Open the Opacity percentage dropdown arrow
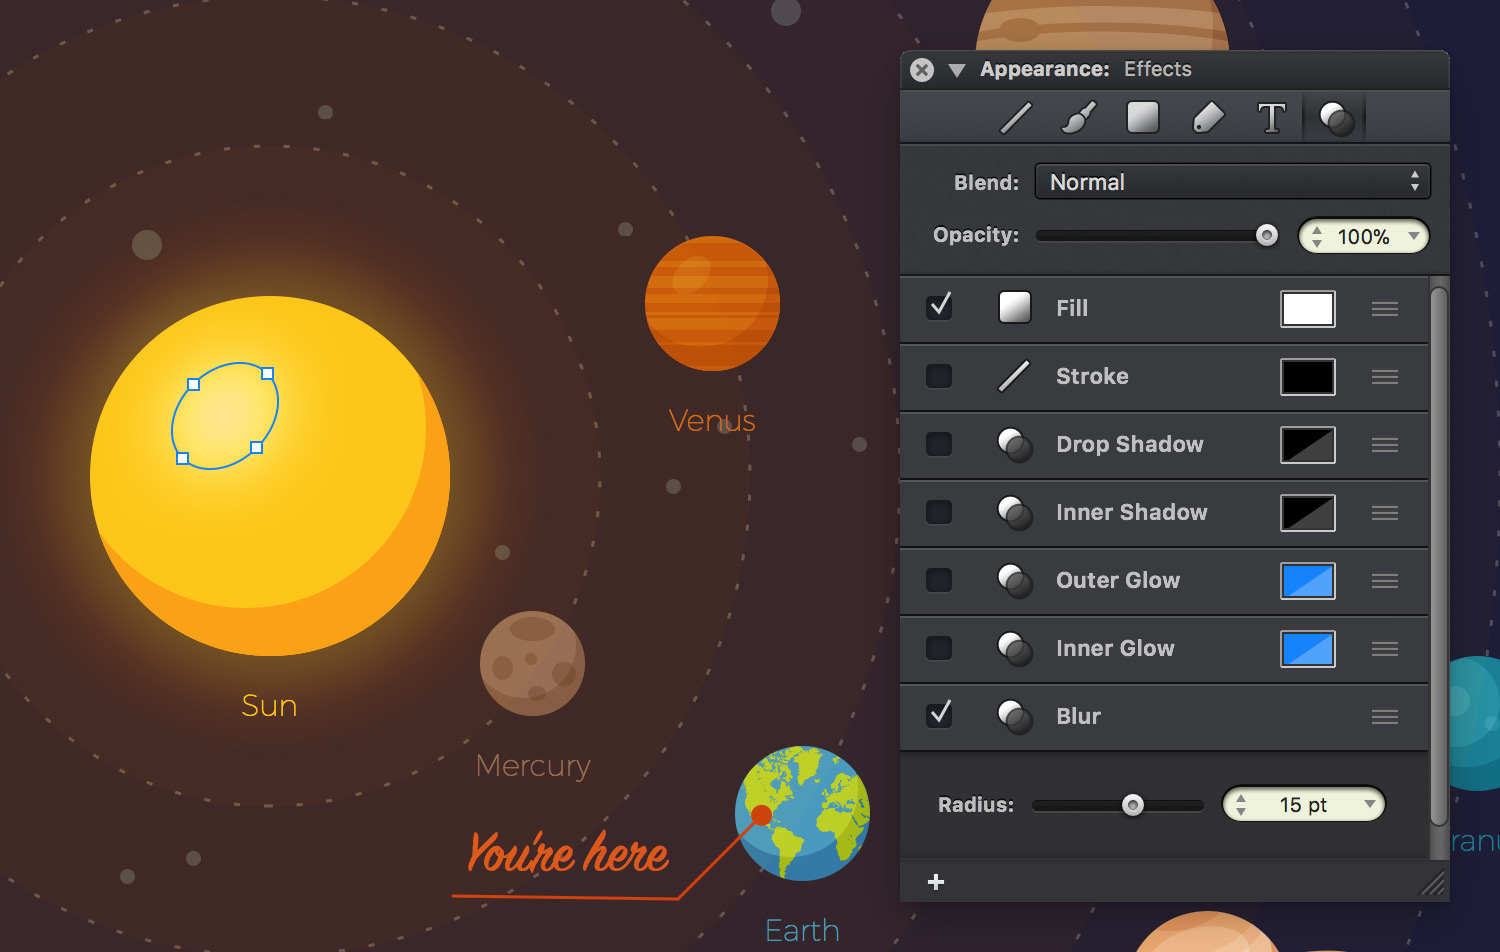Screen dimensions: 1500x952 (x=1414, y=236)
